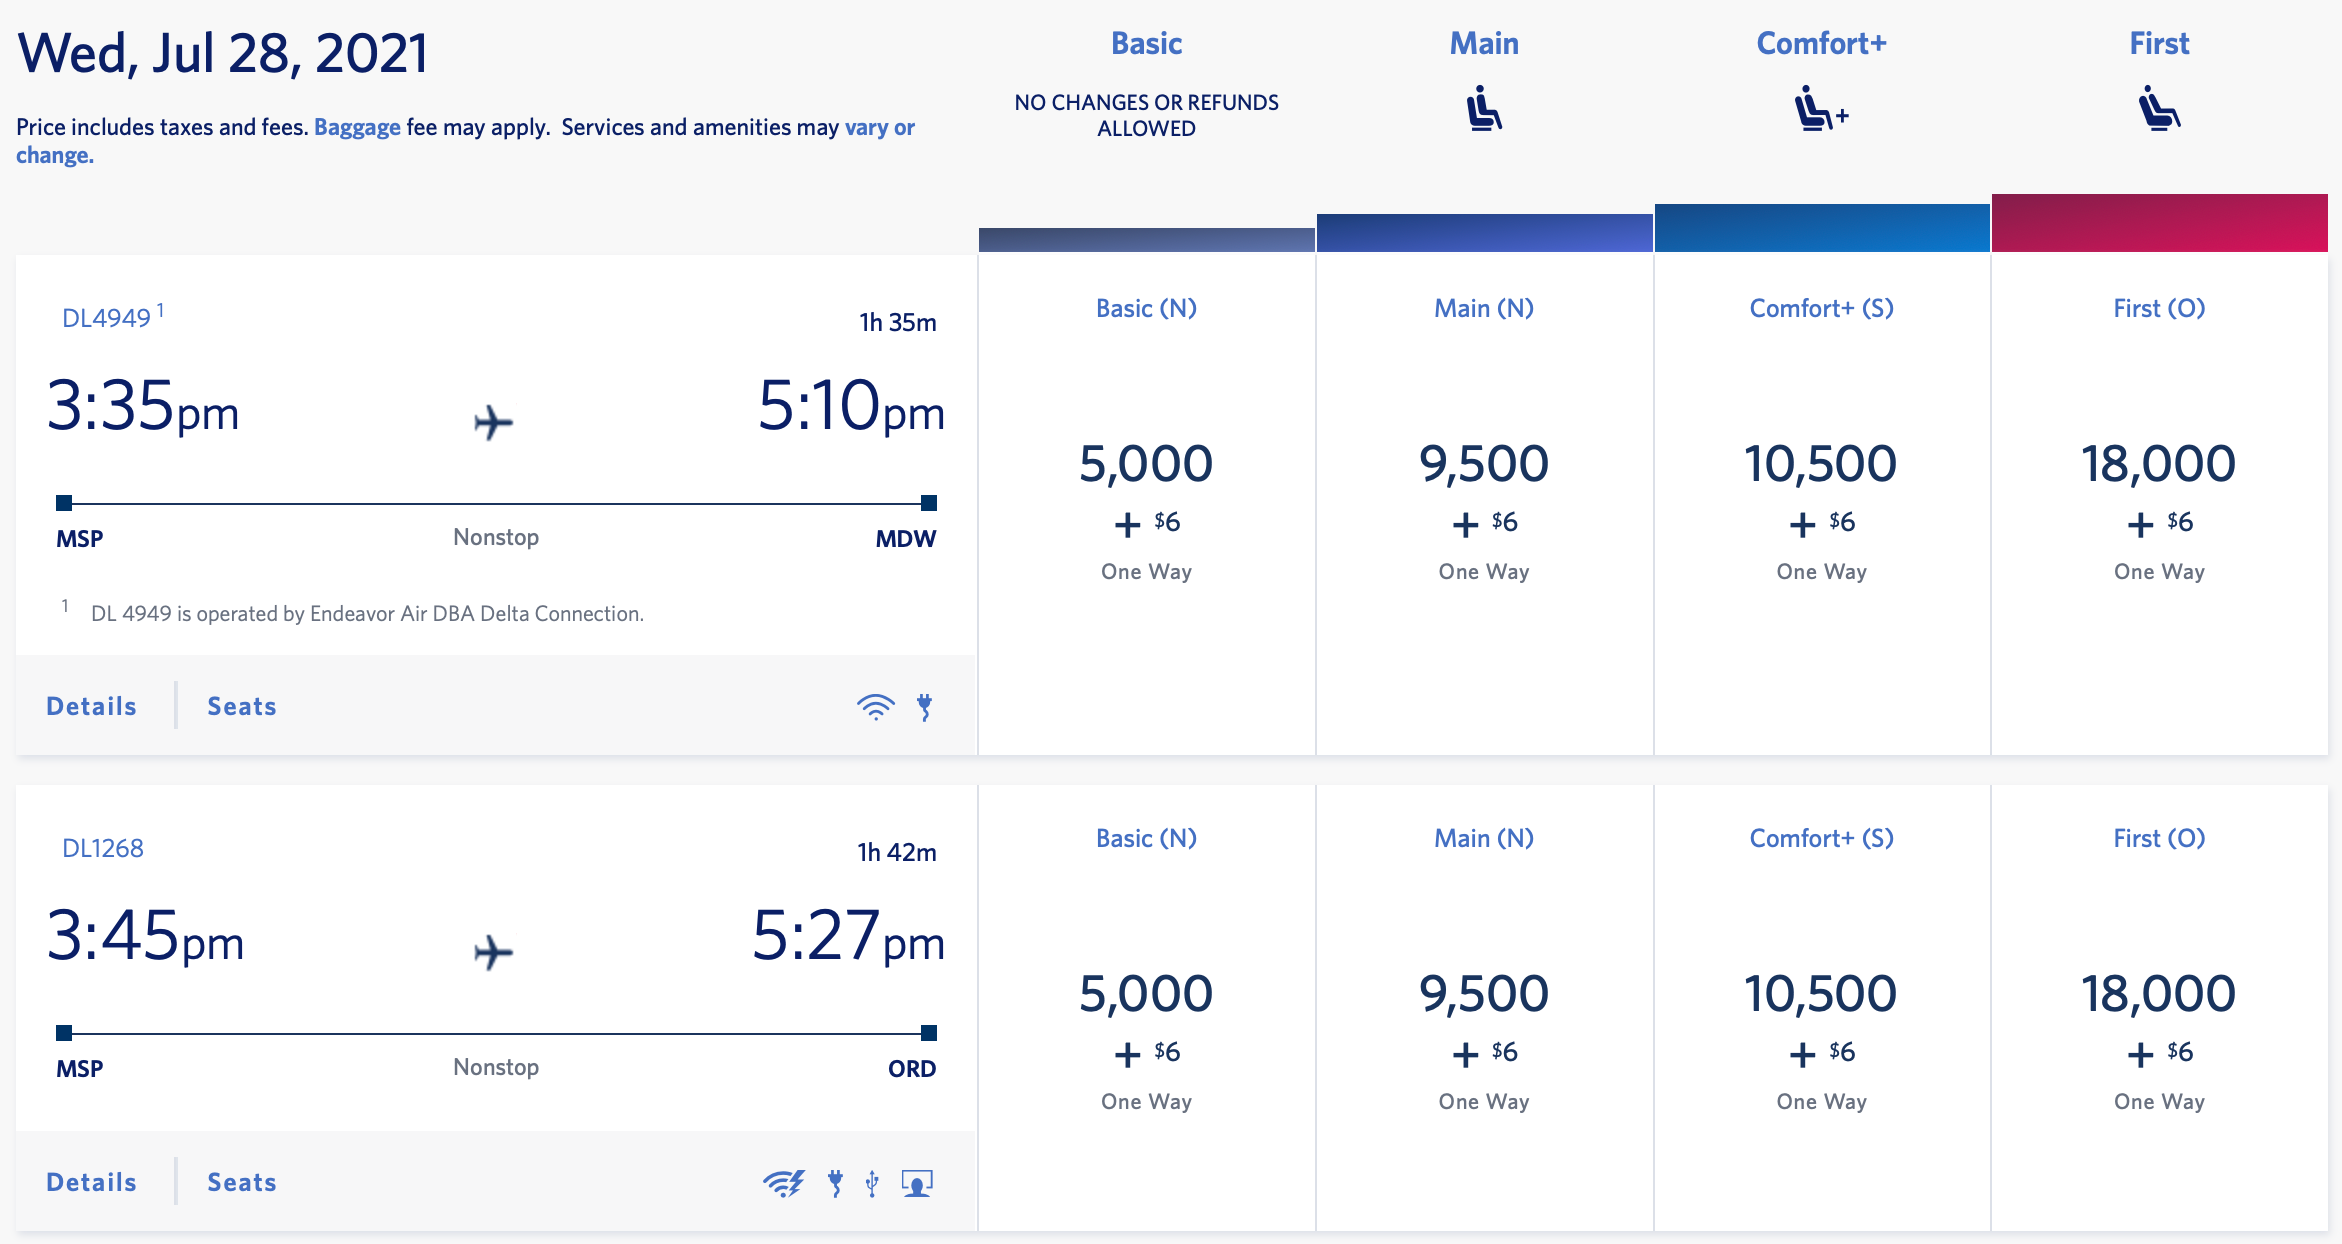Viewport: 2342px width, 1244px height.
Task: Click the Wi-Fi icon on flight DL4949
Action: tap(875, 707)
